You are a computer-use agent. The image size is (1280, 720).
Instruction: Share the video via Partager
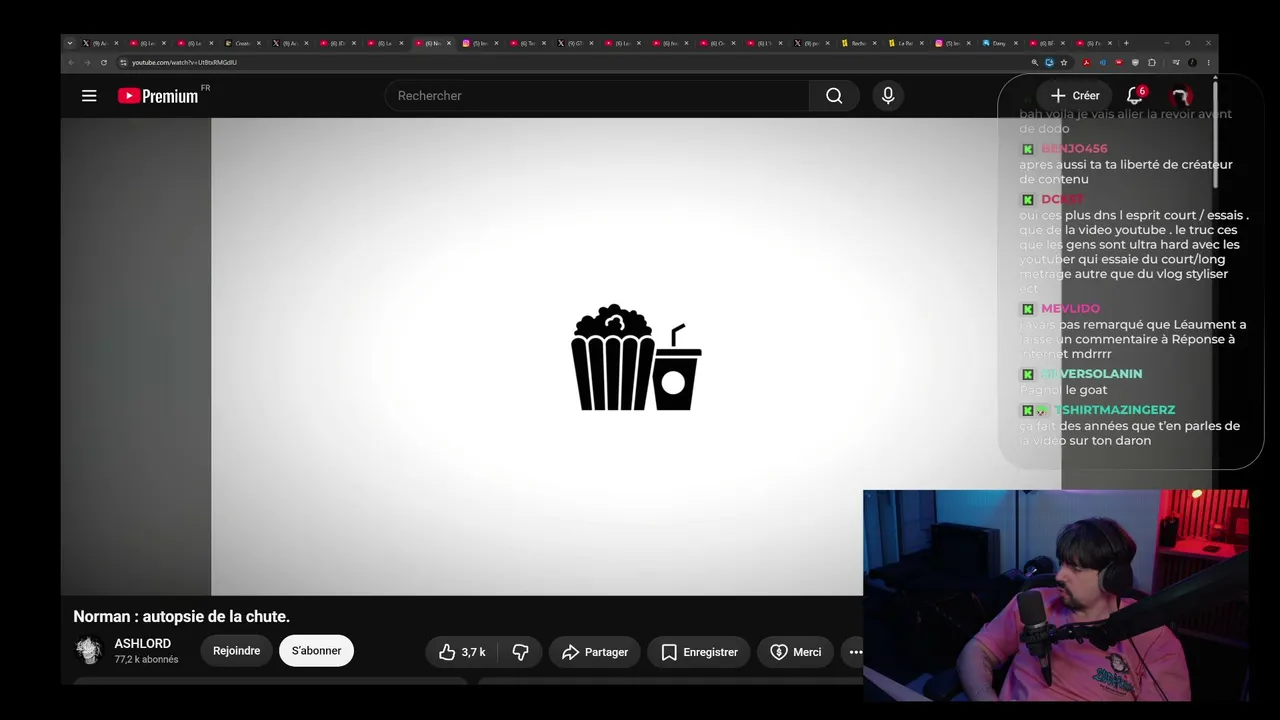(x=594, y=652)
